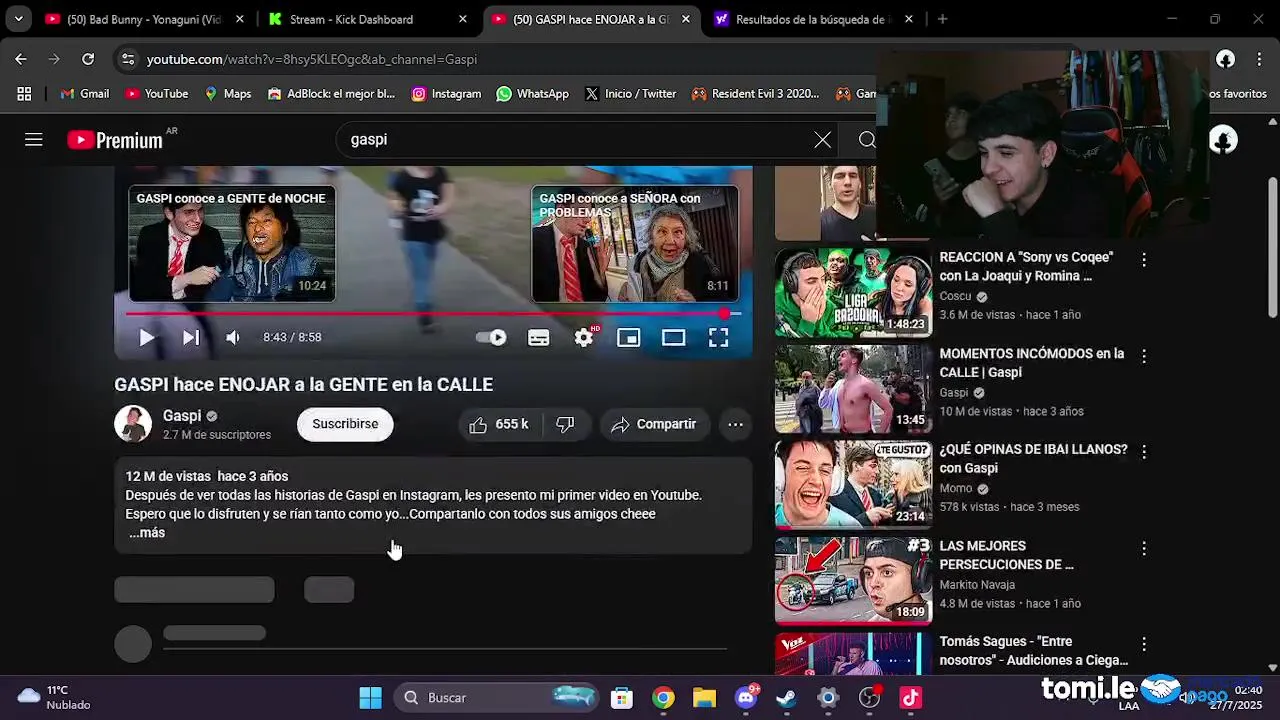The width and height of the screenshot is (1280, 720).
Task: View site information icon in address bar
Action: pos(128,59)
